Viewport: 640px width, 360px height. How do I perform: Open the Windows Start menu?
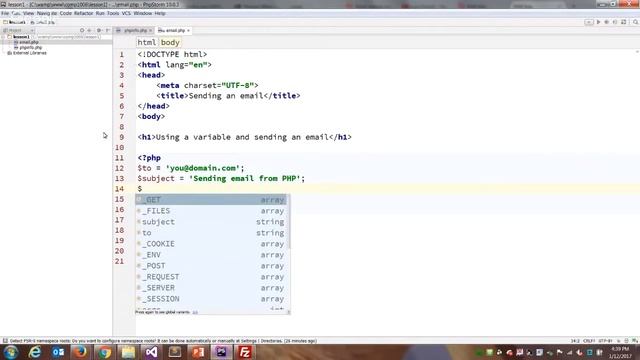(11, 352)
